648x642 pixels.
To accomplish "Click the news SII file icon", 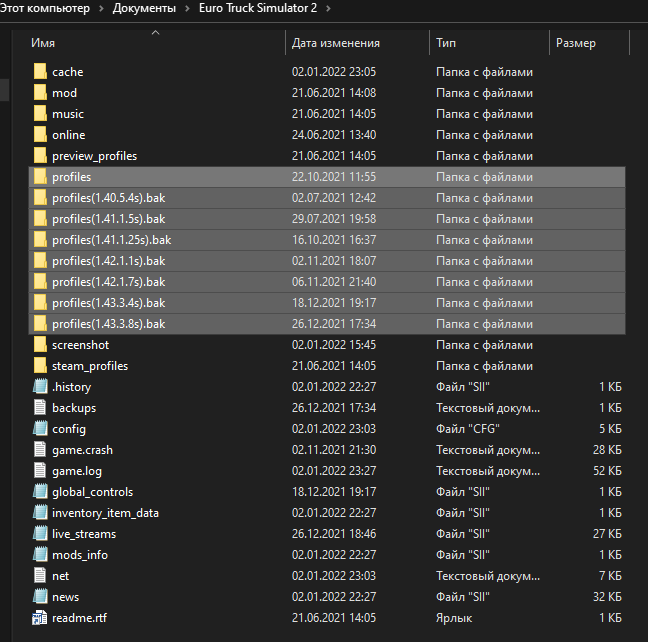I will (x=40, y=597).
